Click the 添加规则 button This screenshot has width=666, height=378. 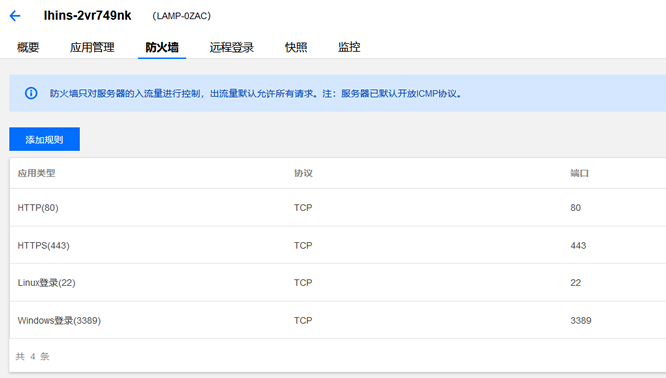tap(45, 139)
